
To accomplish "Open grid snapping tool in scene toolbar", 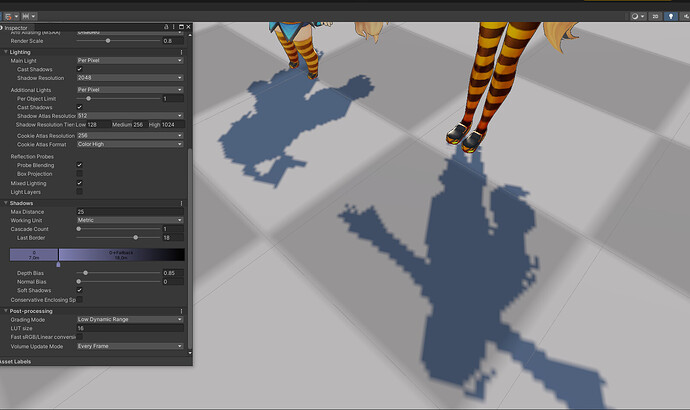I will point(8,16).
